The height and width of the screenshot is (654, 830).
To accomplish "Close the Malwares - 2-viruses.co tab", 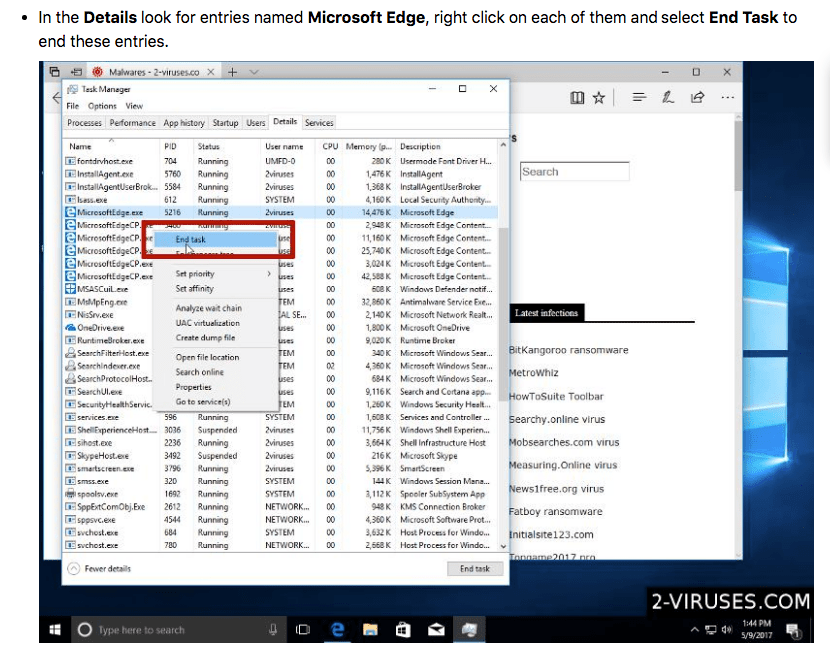I will point(211,71).
